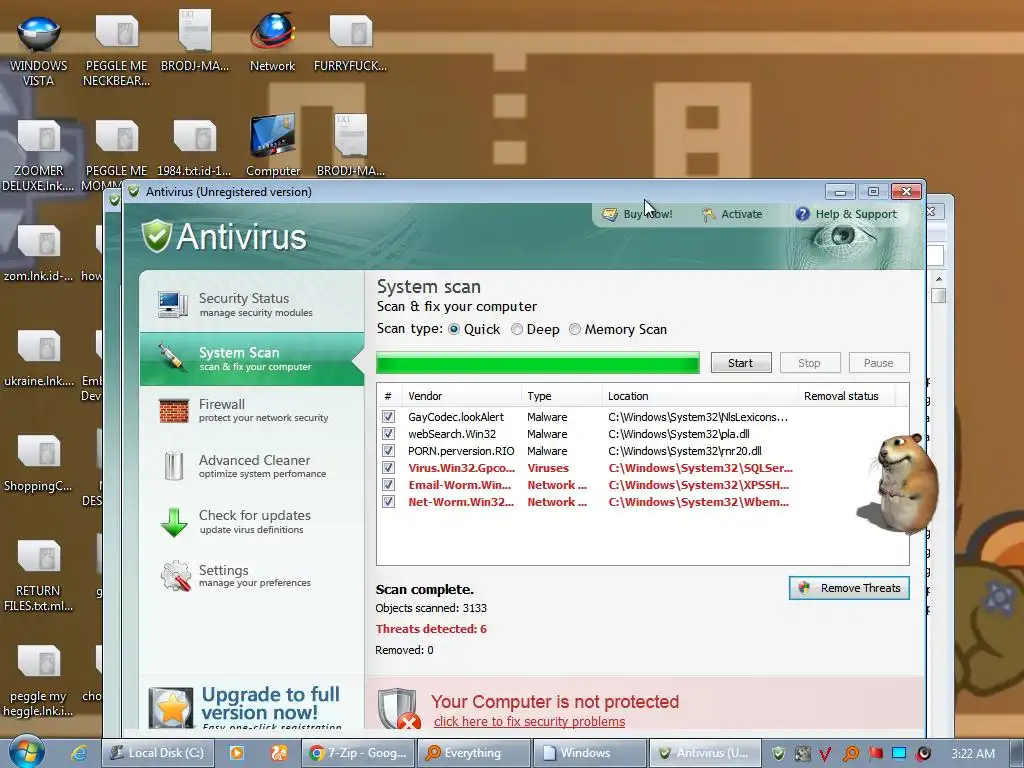The image size is (1024, 768).
Task: Click the green Check for updates arrow
Action: pyautogui.click(x=174, y=522)
